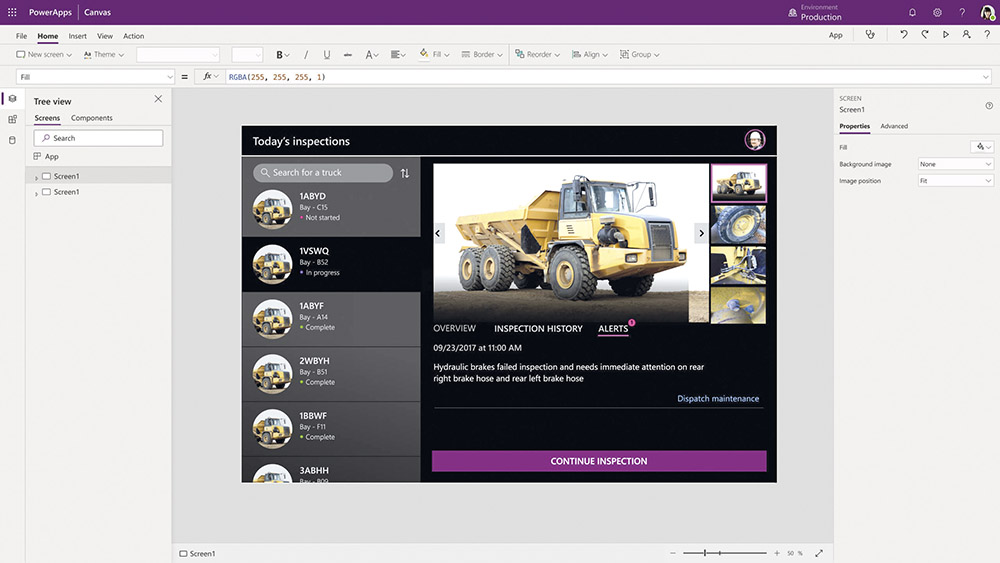
Task: Open the Align dropdown
Action: tap(590, 55)
